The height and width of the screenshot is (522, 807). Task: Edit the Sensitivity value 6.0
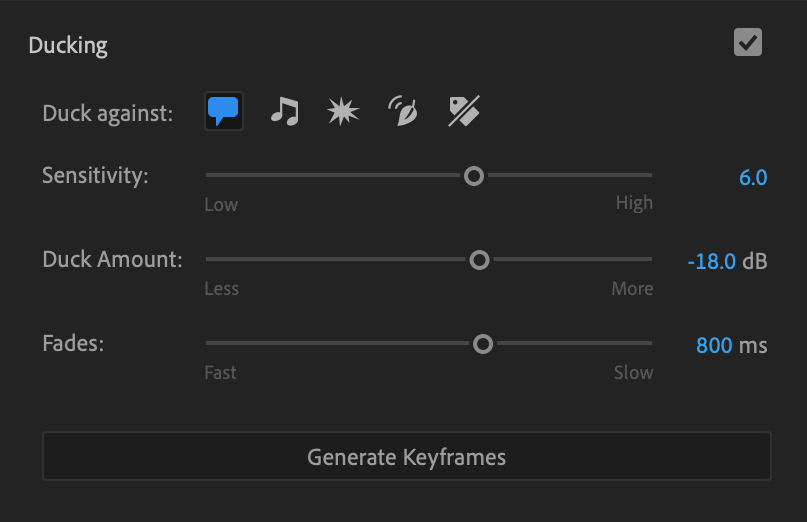(x=752, y=178)
